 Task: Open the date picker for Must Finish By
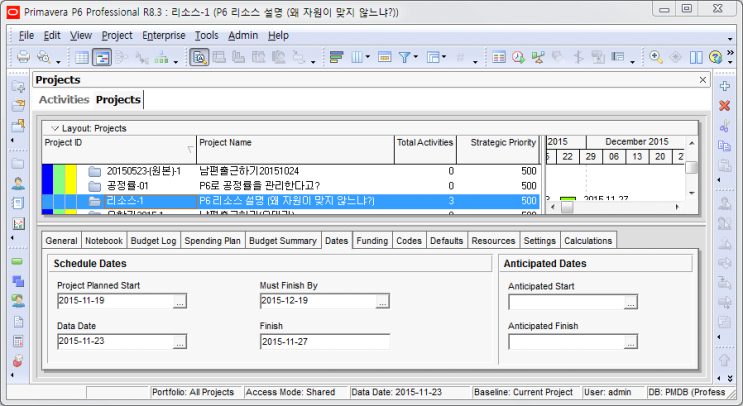click(382, 301)
